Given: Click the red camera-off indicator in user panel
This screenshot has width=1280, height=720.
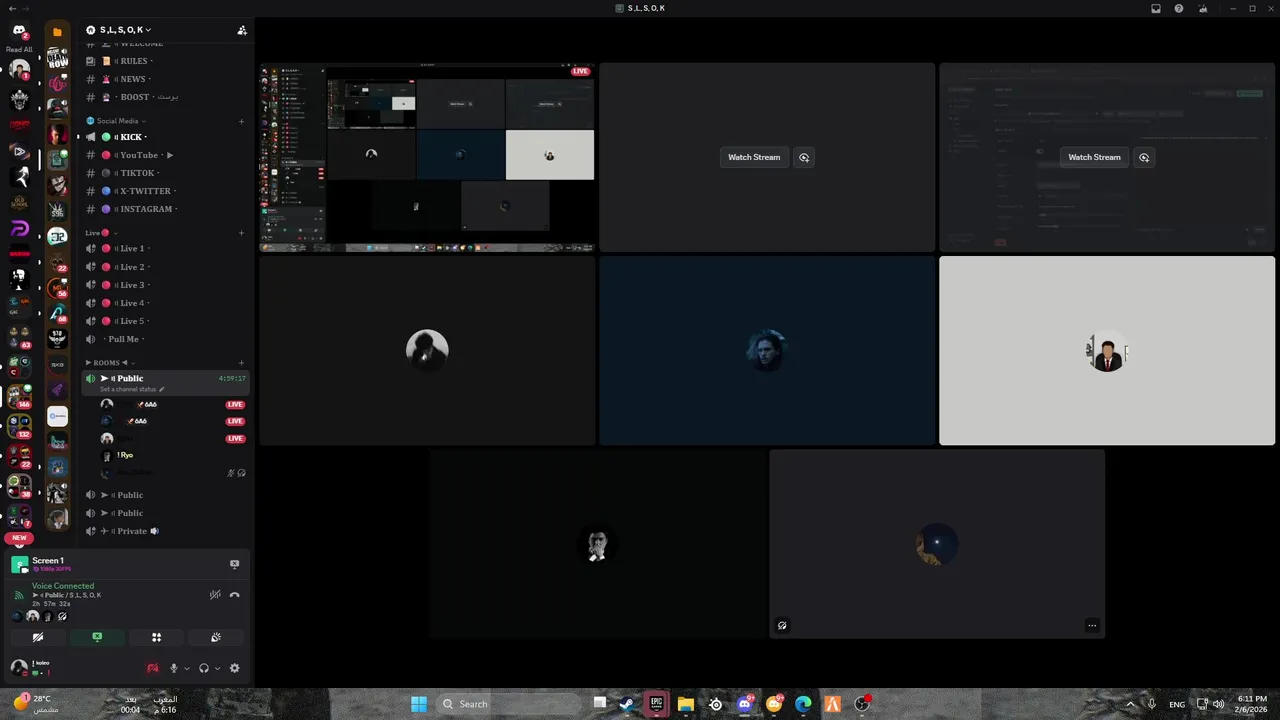Looking at the screenshot, I should [x=153, y=668].
